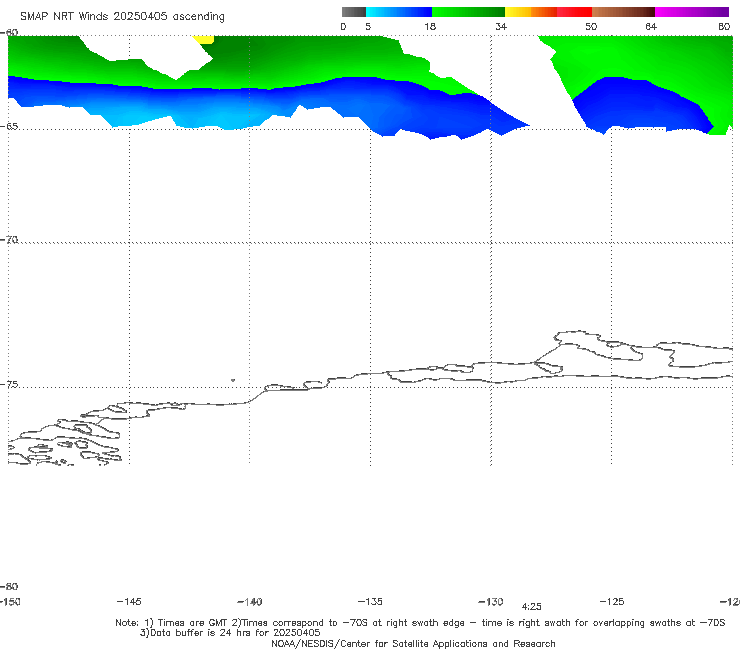Click the color bar label "64"
This screenshot has width=740, height=650.
(x=651, y=27)
